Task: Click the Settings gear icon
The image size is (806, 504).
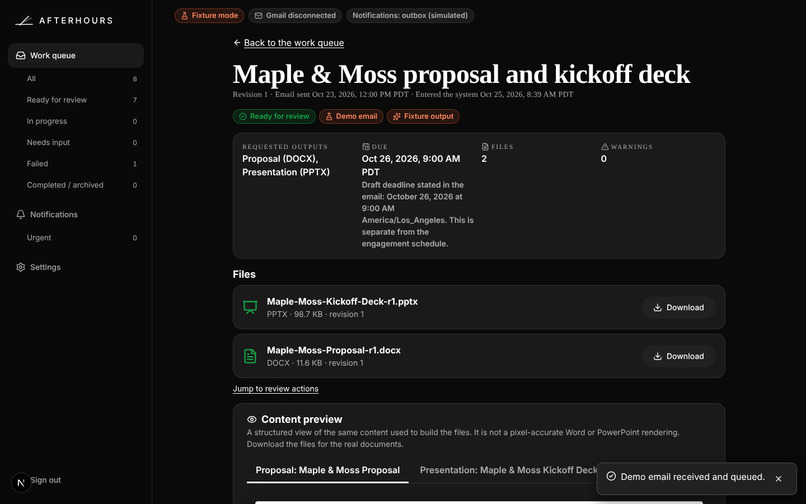Action: [x=21, y=267]
